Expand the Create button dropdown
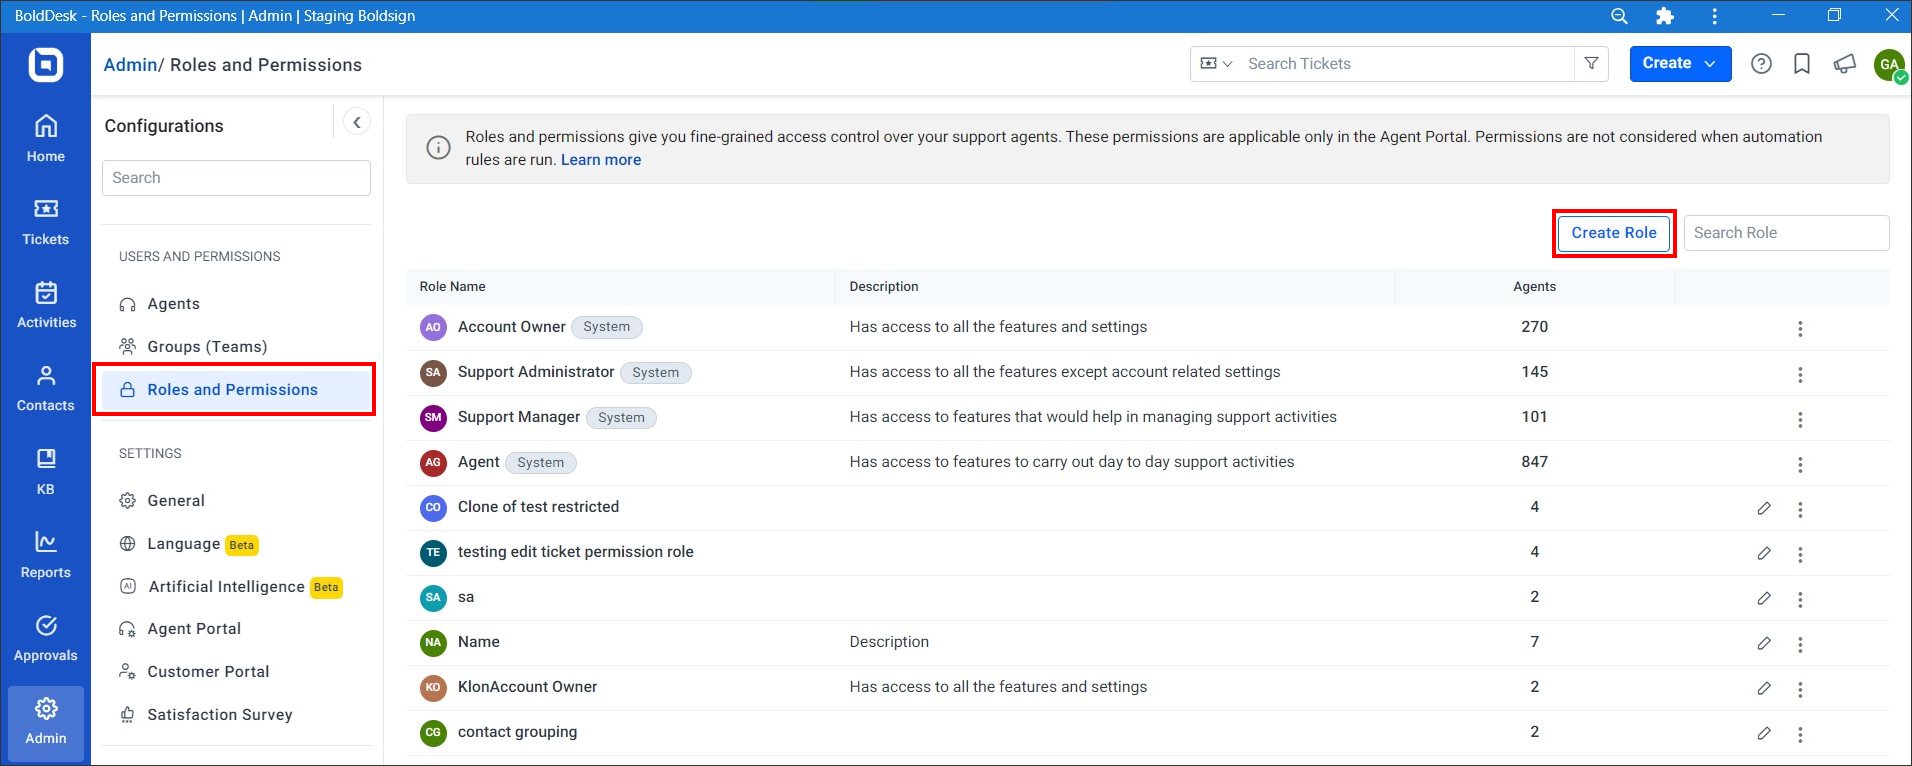 pos(1710,63)
